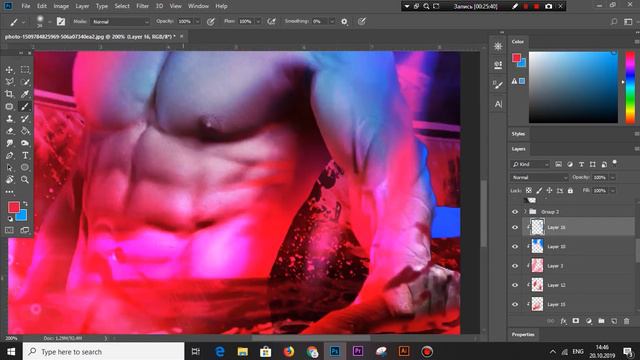The width and height of the screenshot is (640, 360).
Task: Click the background blue color swatch in toolbox
Action: [x=22, y=216]
